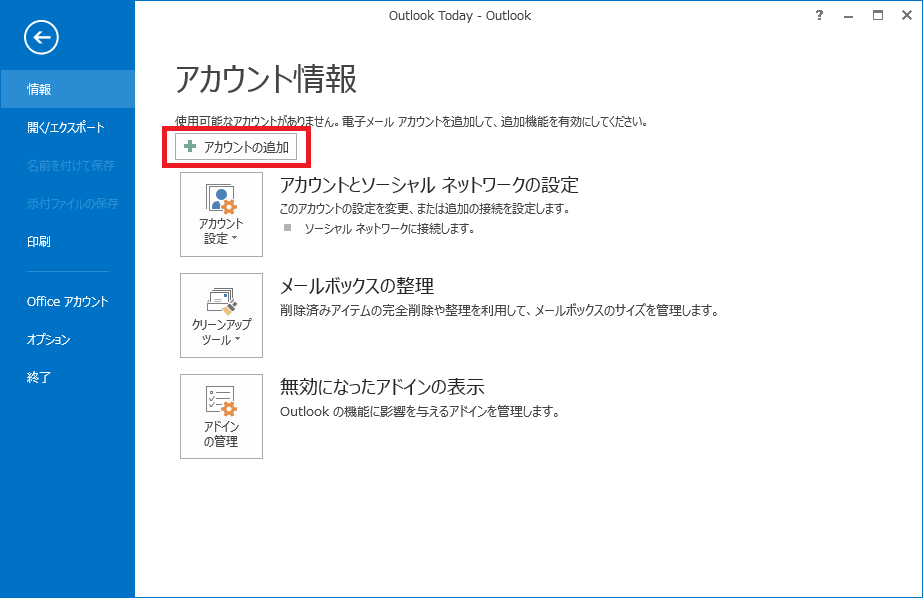The width and height of the screenshot is (923, 598).
Task: Open the アカウント設定 button
Action: click(x=221, y=214)
